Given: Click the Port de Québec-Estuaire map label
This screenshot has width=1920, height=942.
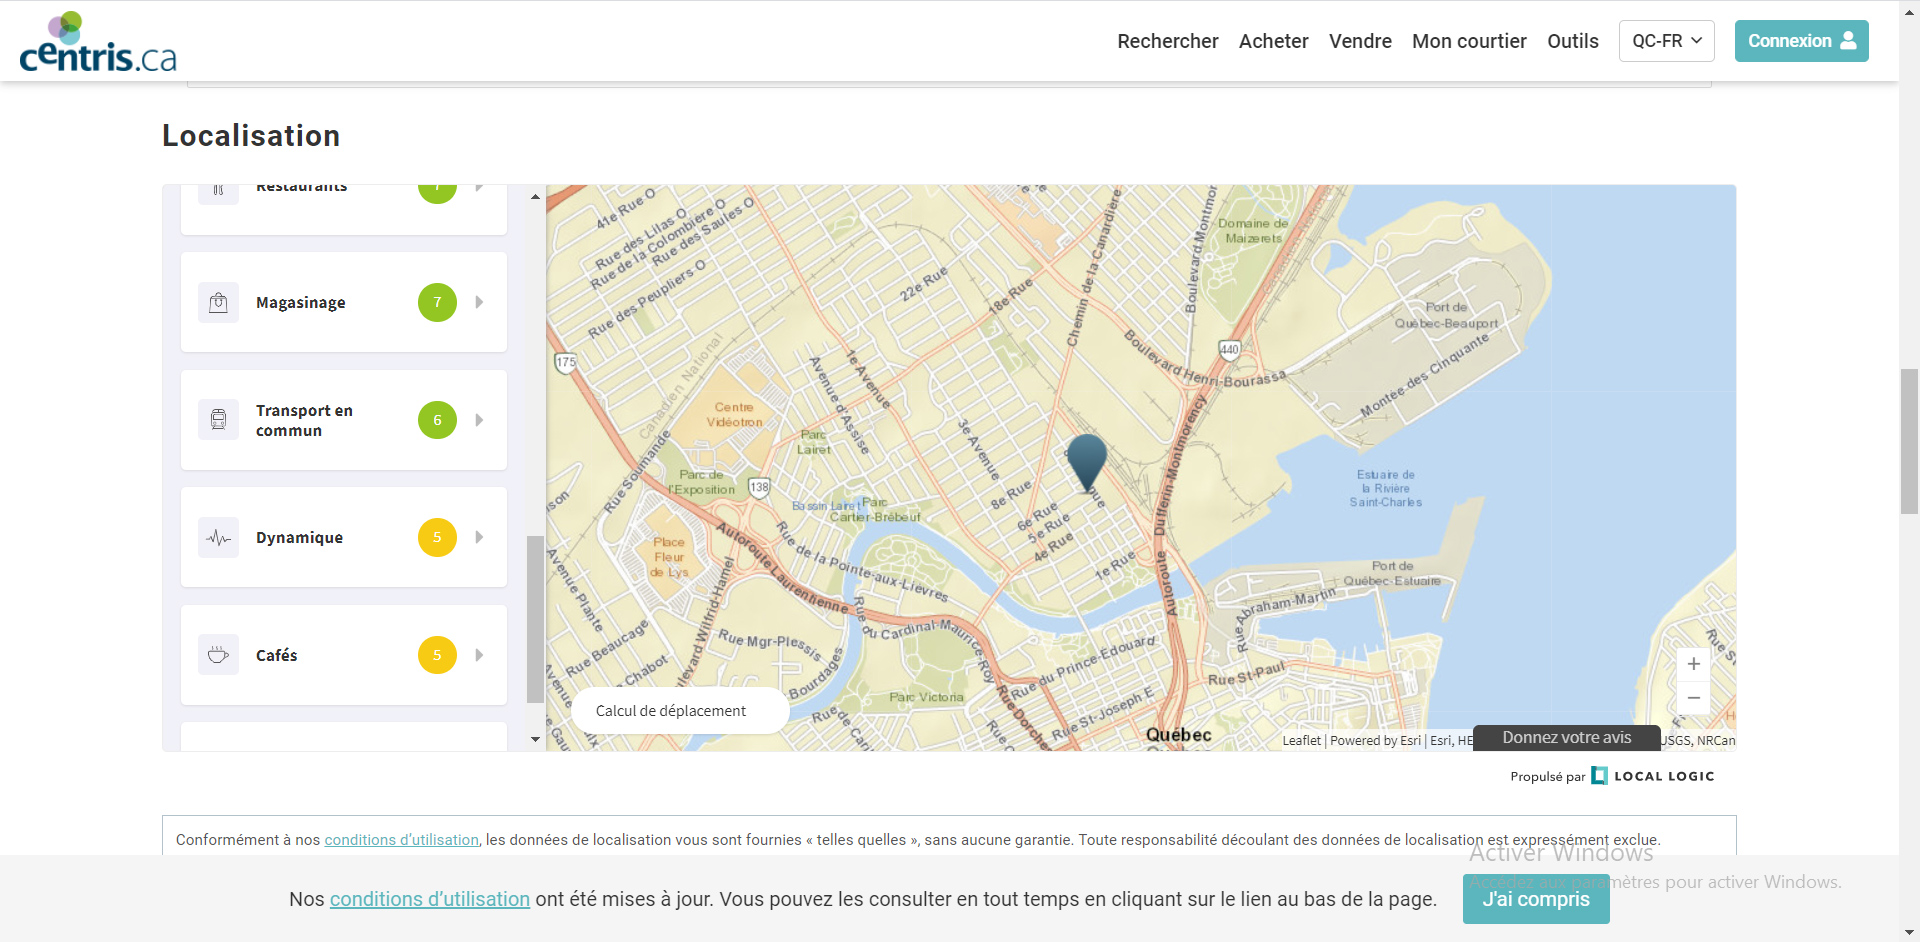Looking at the screenshot, I should (1392, 573).
